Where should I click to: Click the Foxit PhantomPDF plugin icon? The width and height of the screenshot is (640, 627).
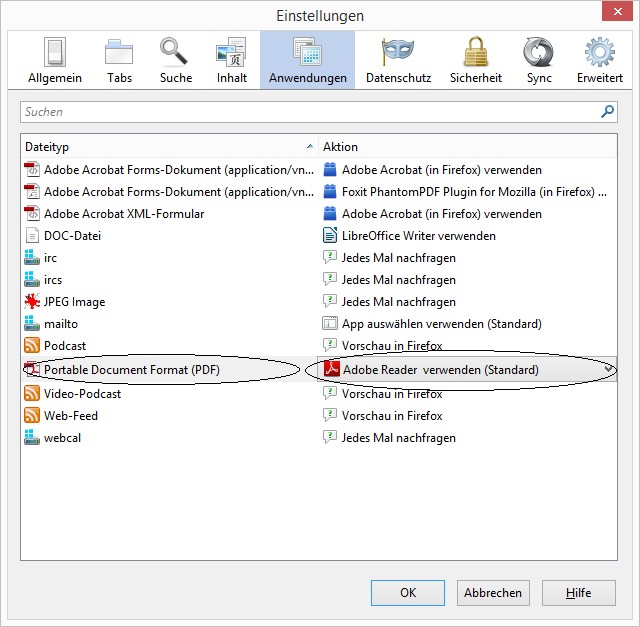click(x=330, y=191)
